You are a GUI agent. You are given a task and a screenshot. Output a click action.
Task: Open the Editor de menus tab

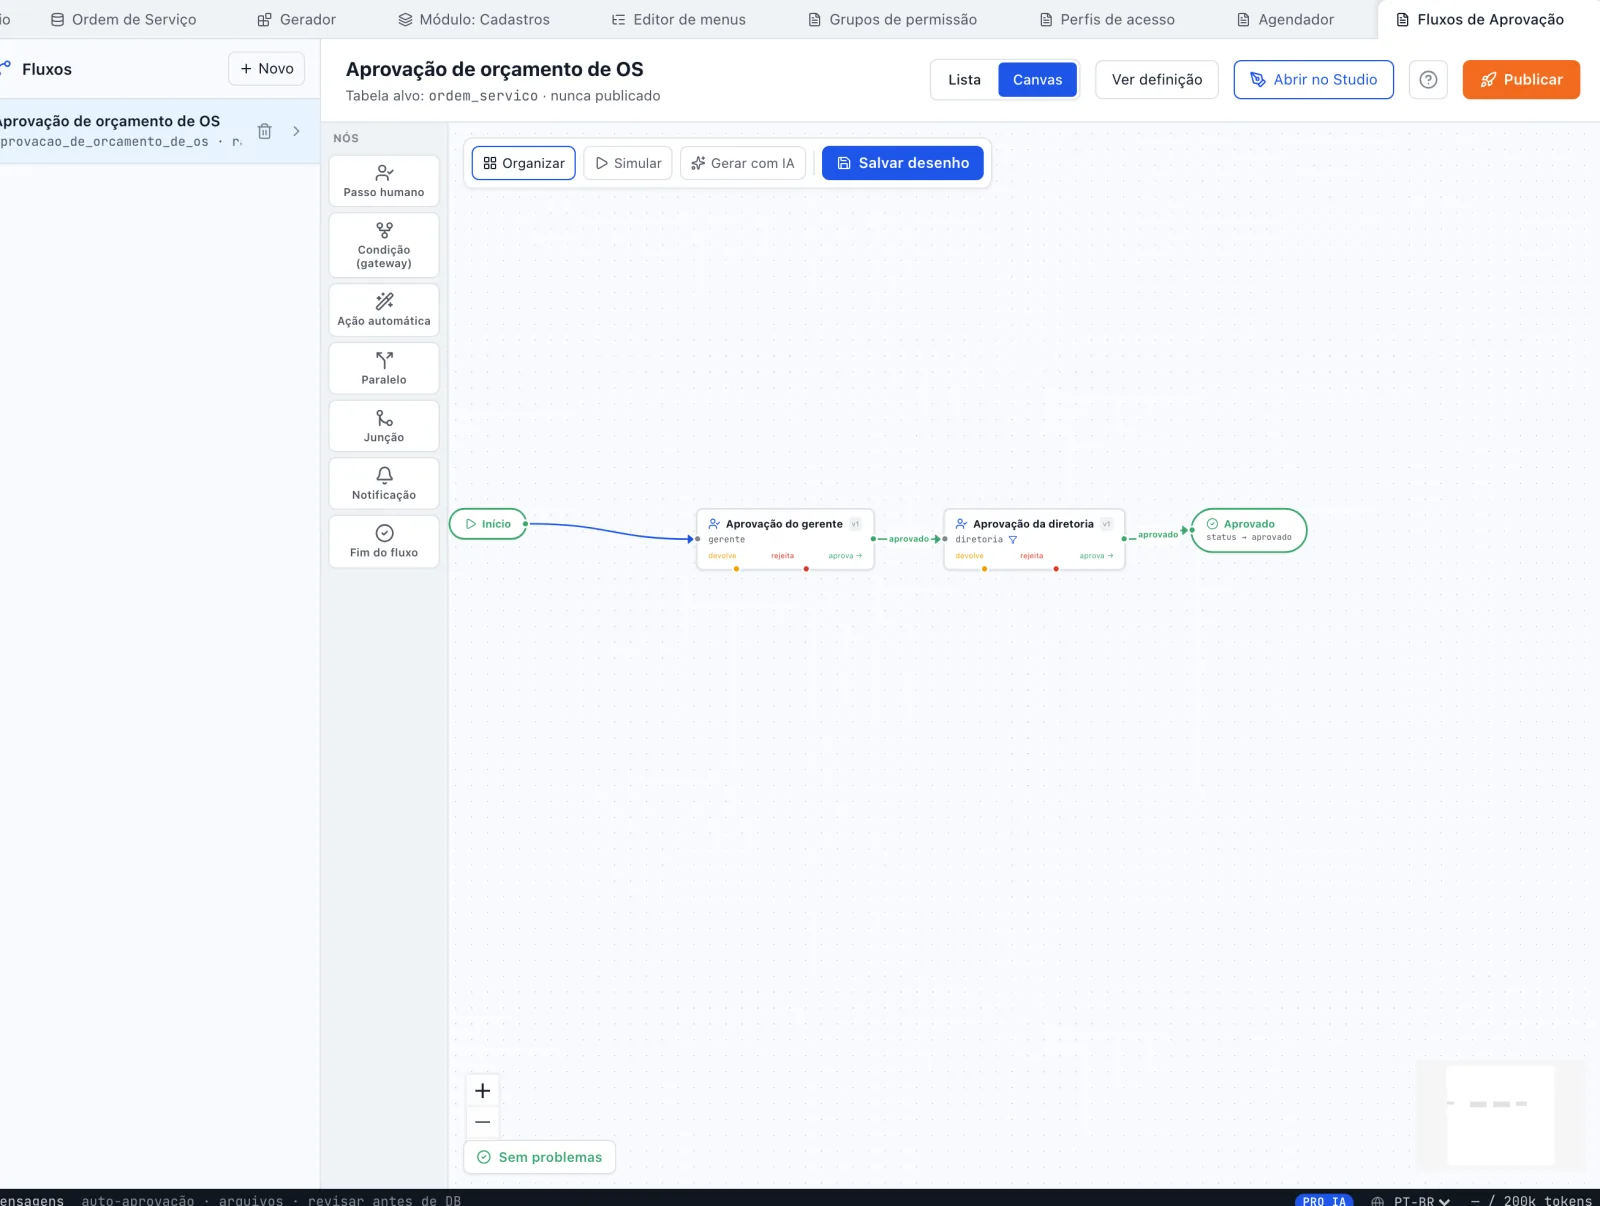(679, 20)
